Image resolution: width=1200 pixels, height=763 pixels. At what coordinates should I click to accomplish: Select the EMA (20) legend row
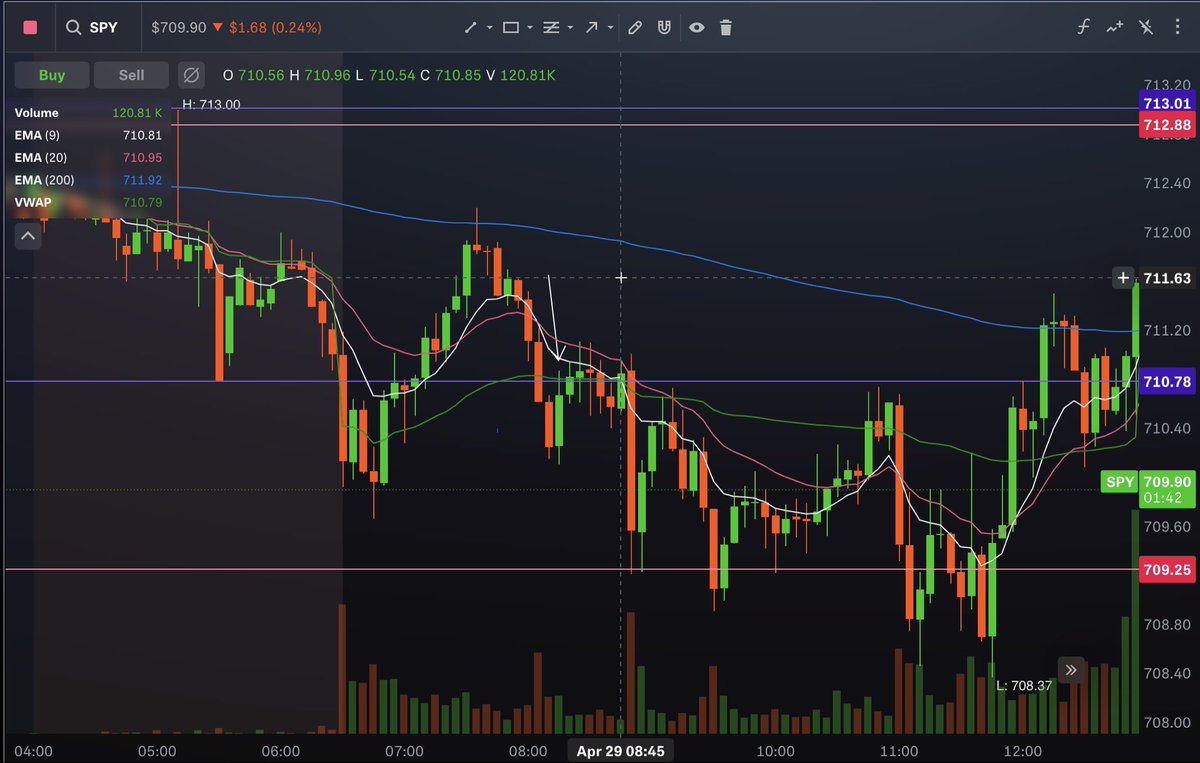pos(88,158)
